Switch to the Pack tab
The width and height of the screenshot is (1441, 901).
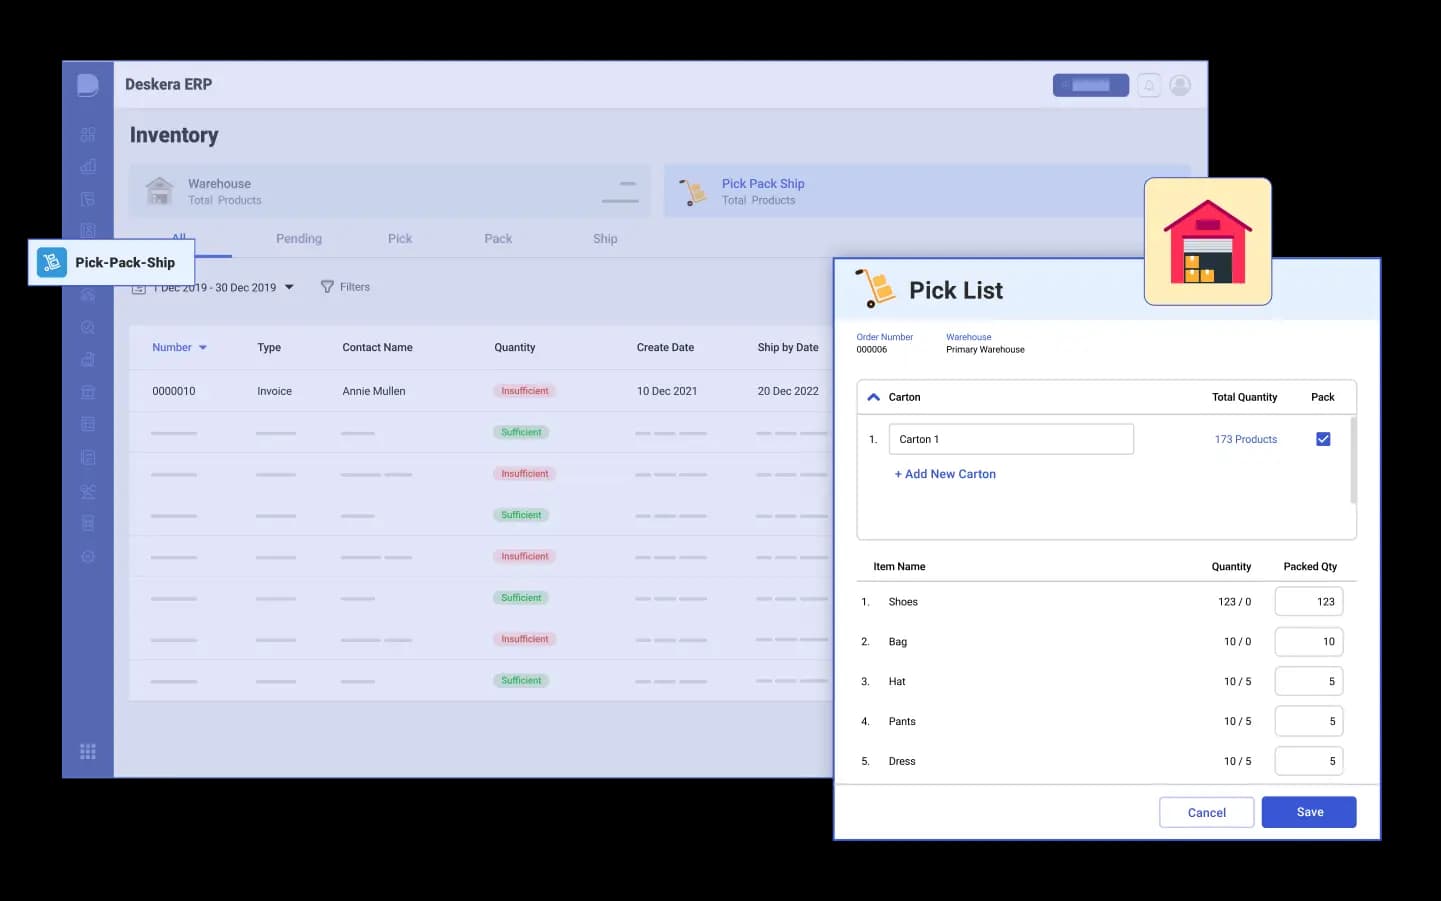pyautogui.click(x=498, y=239)
